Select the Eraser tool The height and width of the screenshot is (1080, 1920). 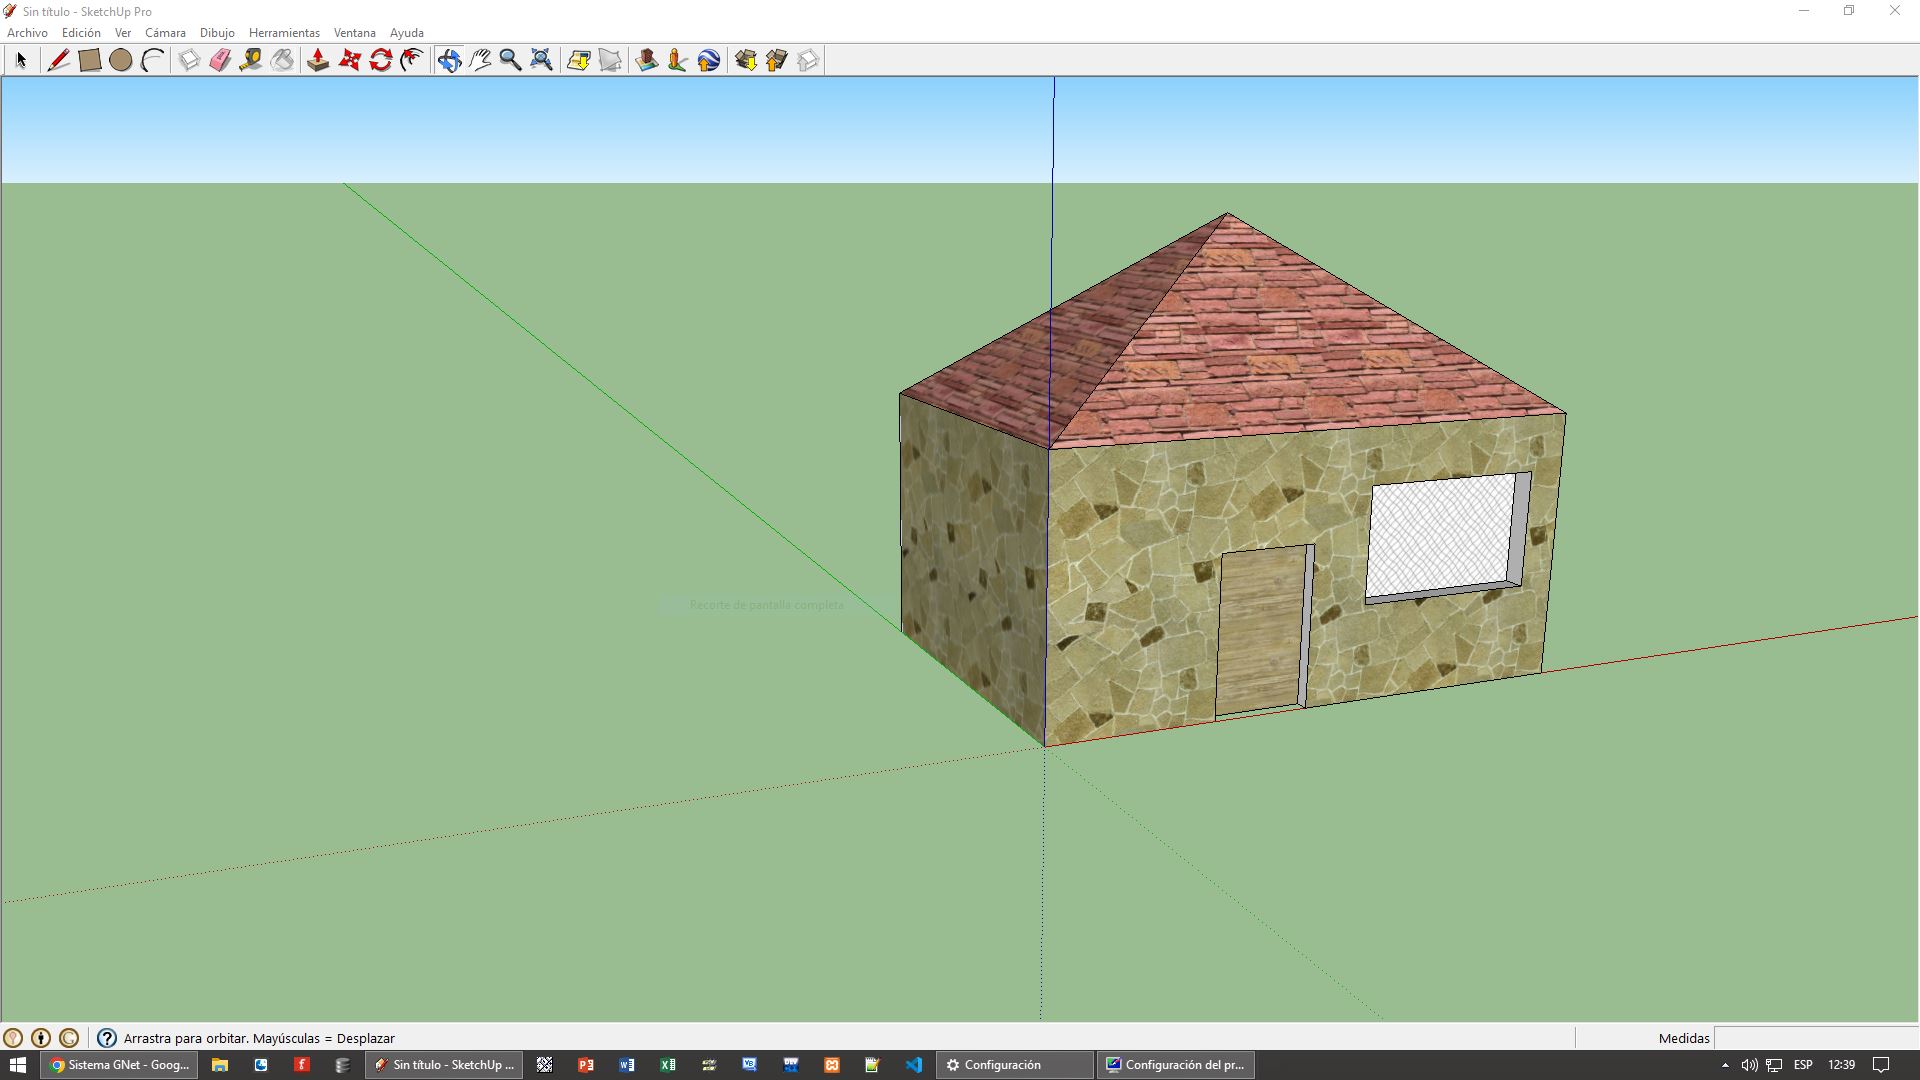tap(220, 60)
